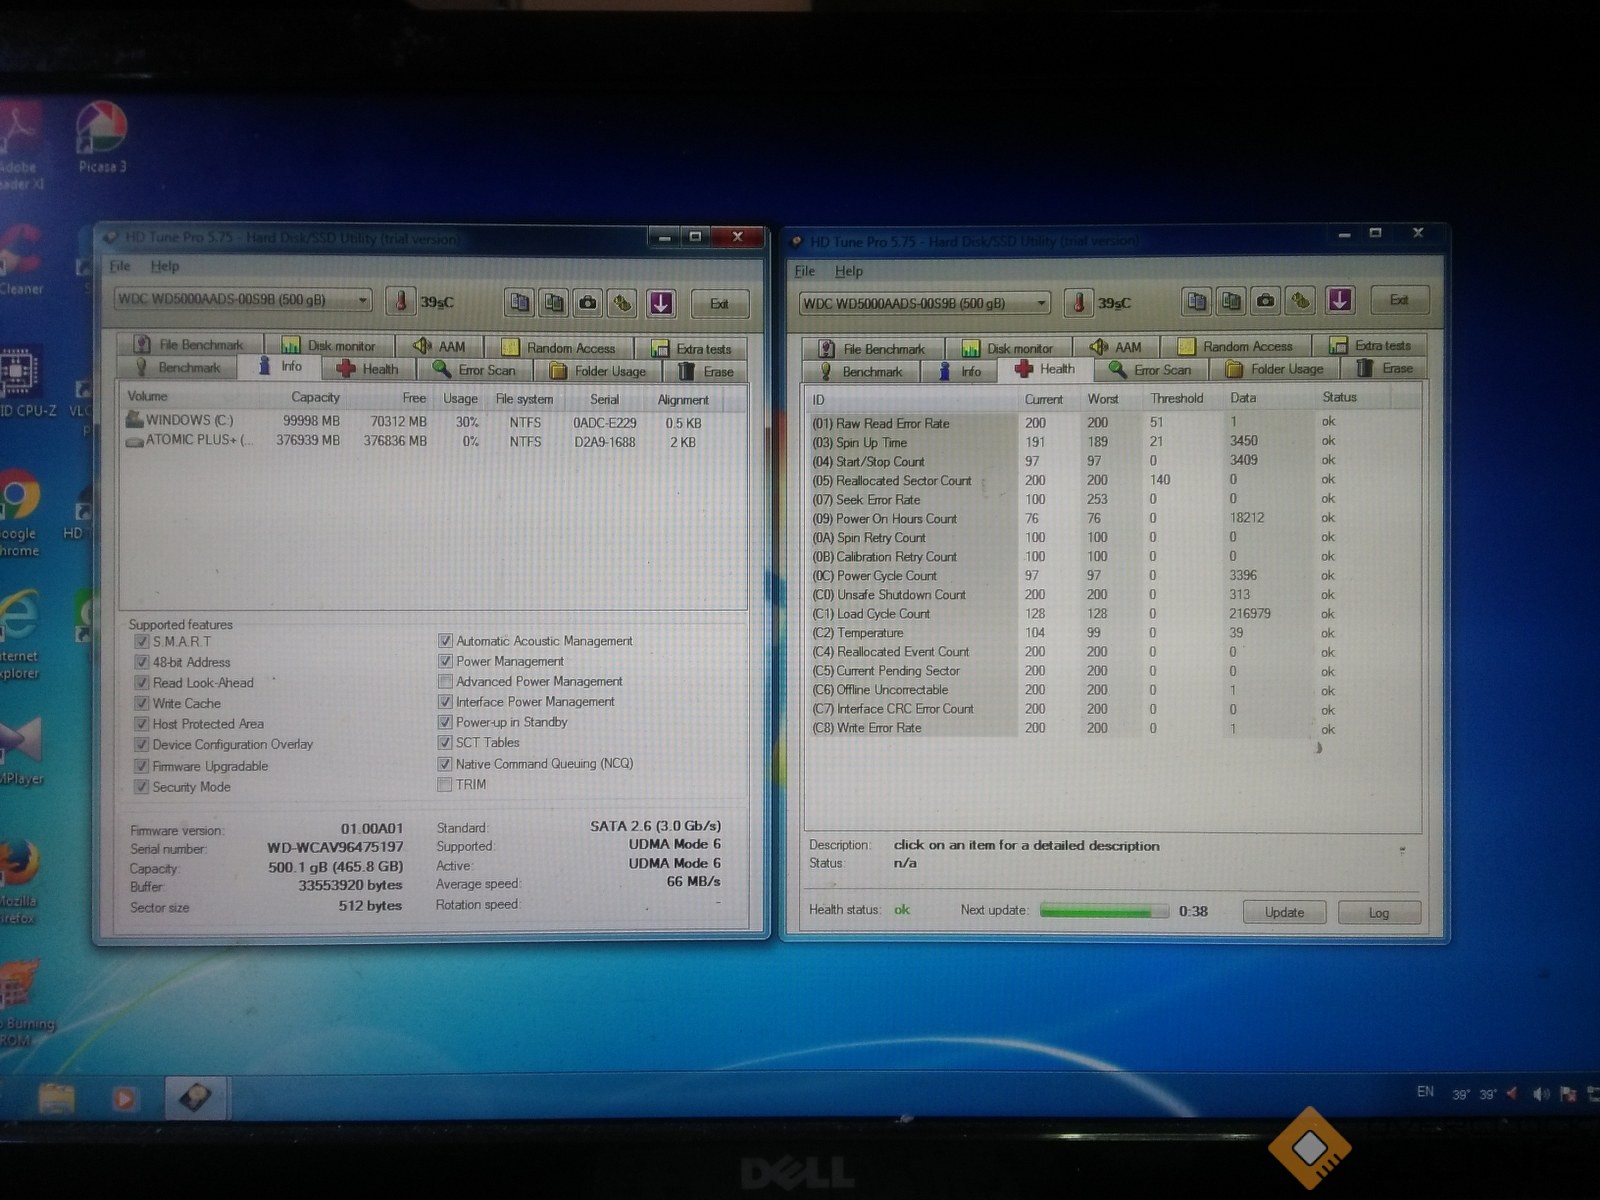Click the Log button
Screen dimensions: 1600x1200
tap(1378, 913)
